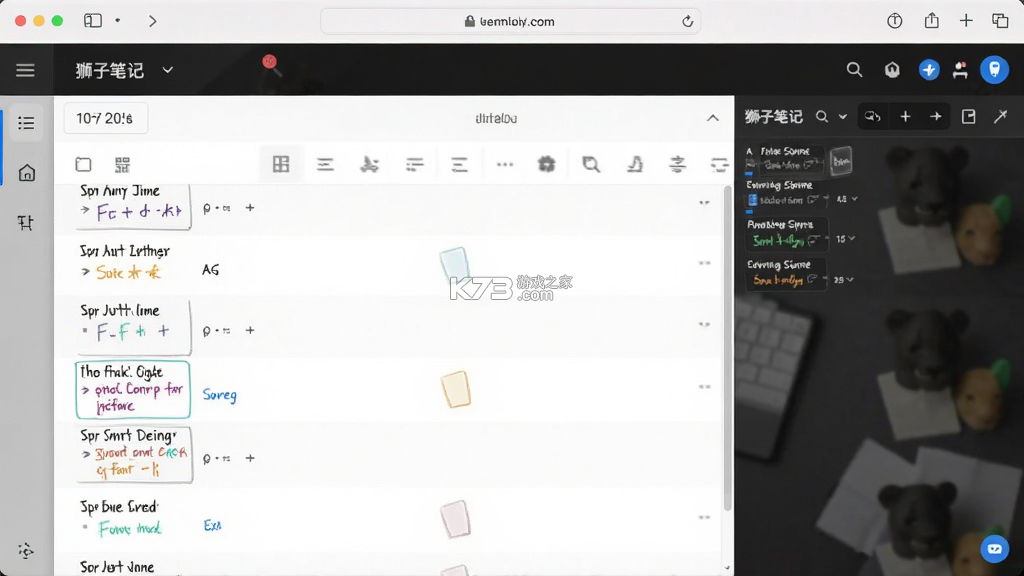This screenshot has width=1024, height=576.
Task: Click the pink sticky note swatch
Action: point(455,519)
